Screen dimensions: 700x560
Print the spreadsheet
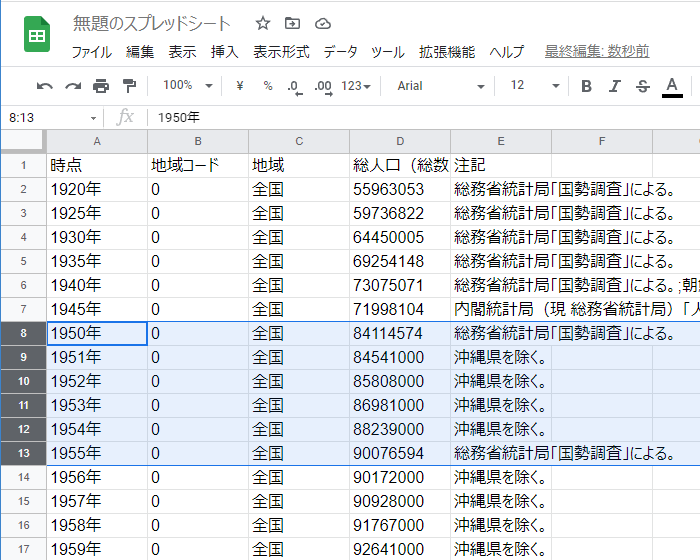pos(101,86)
